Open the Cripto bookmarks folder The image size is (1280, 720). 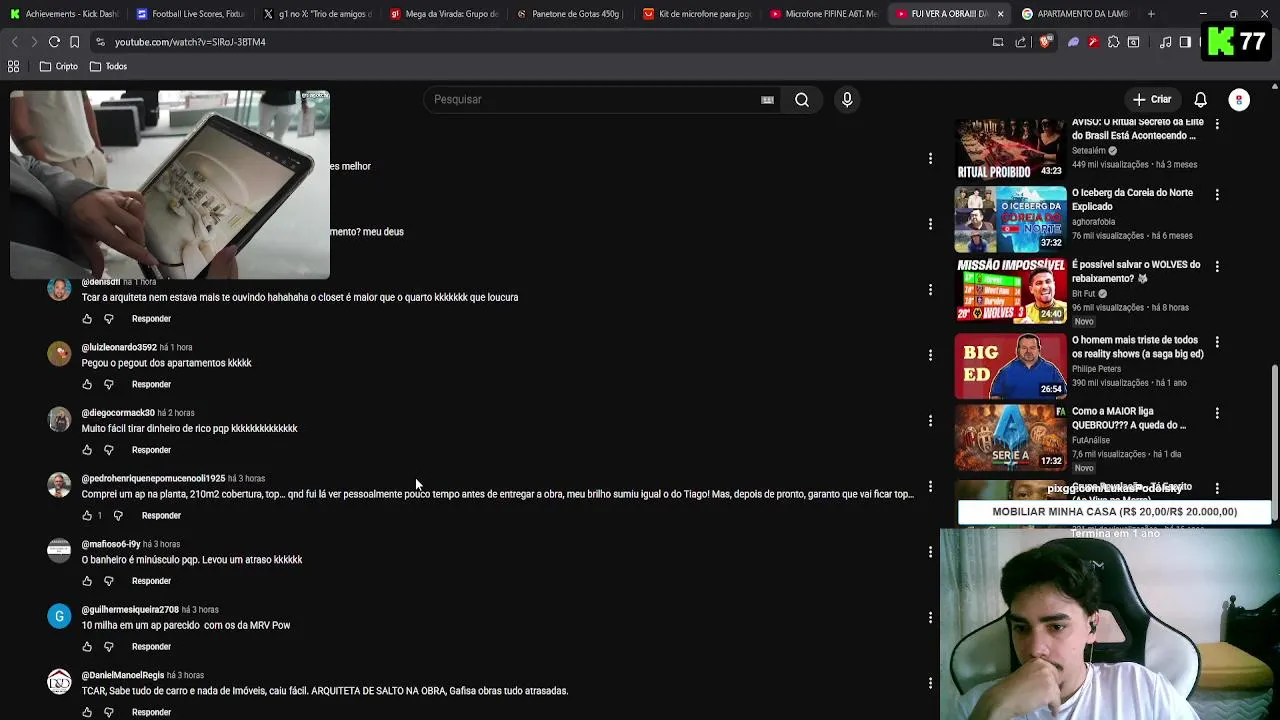click(59, 66)
